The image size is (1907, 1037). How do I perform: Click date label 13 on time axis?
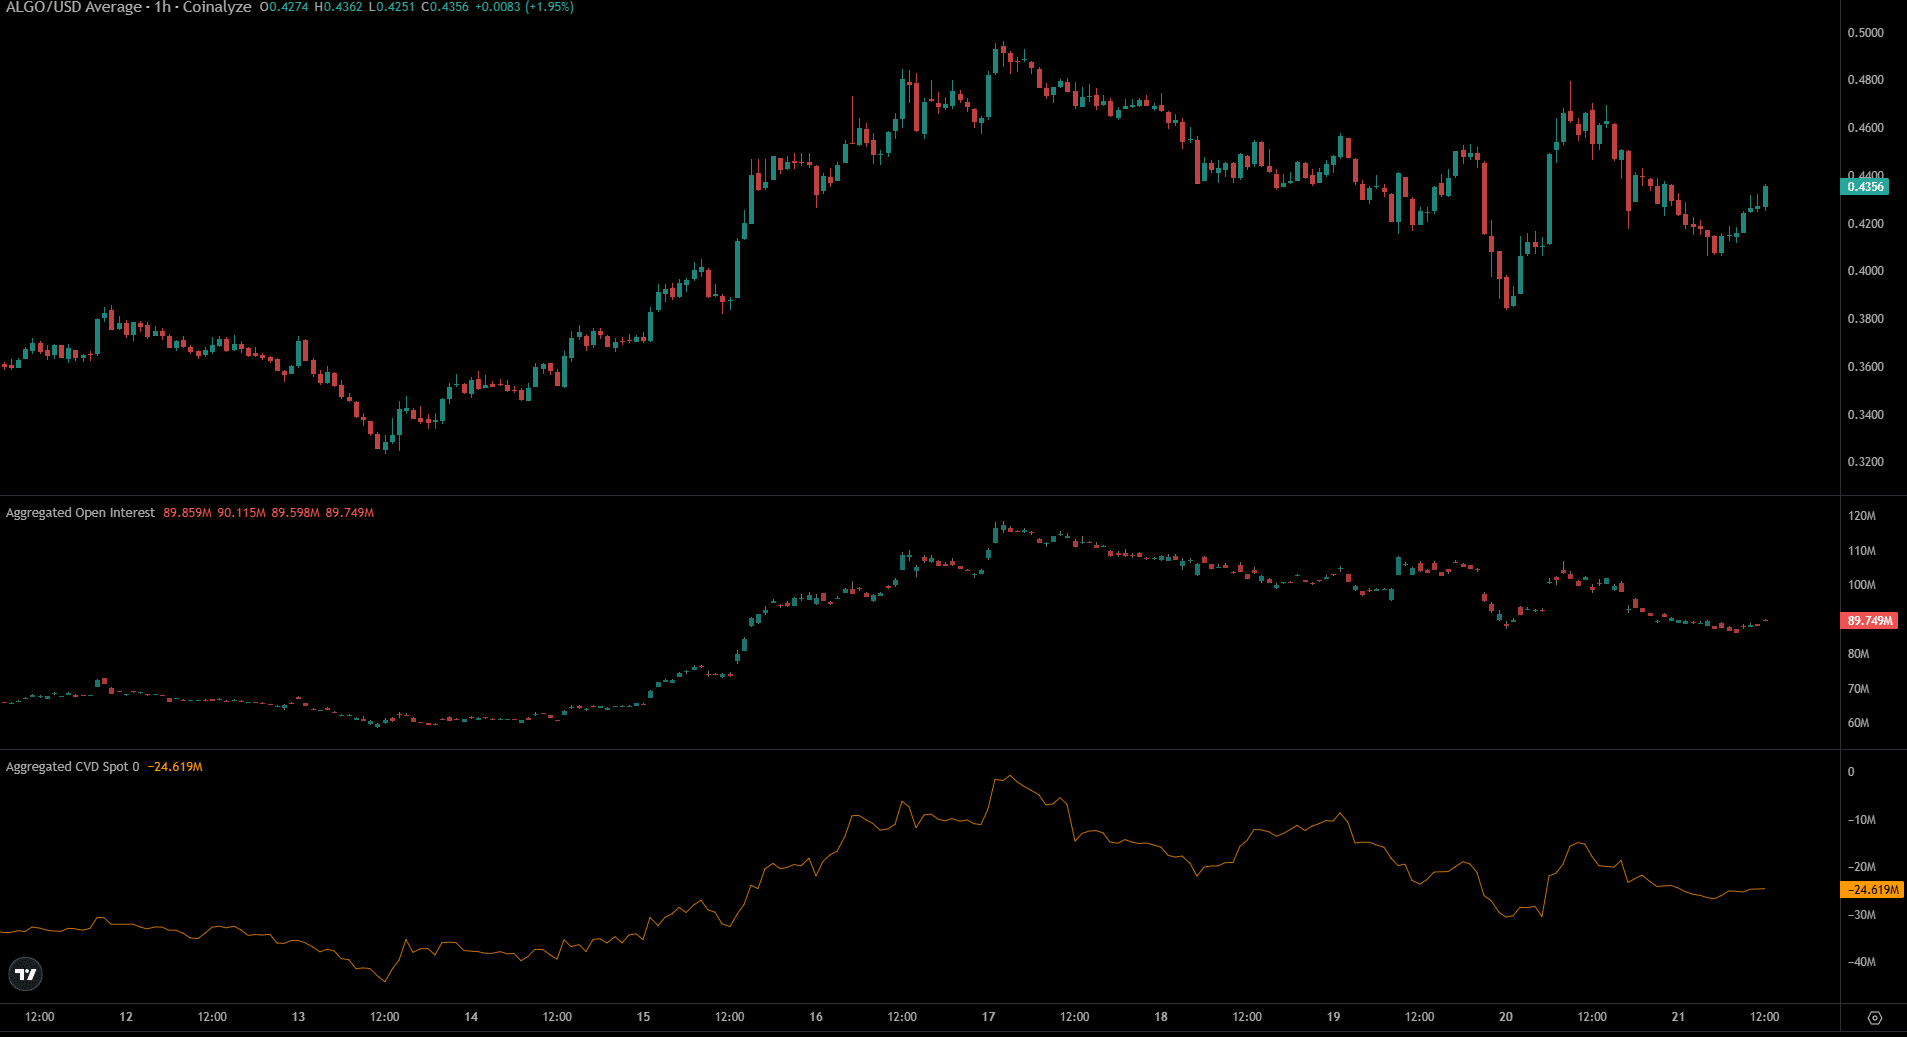click(x=298, y=1017)
